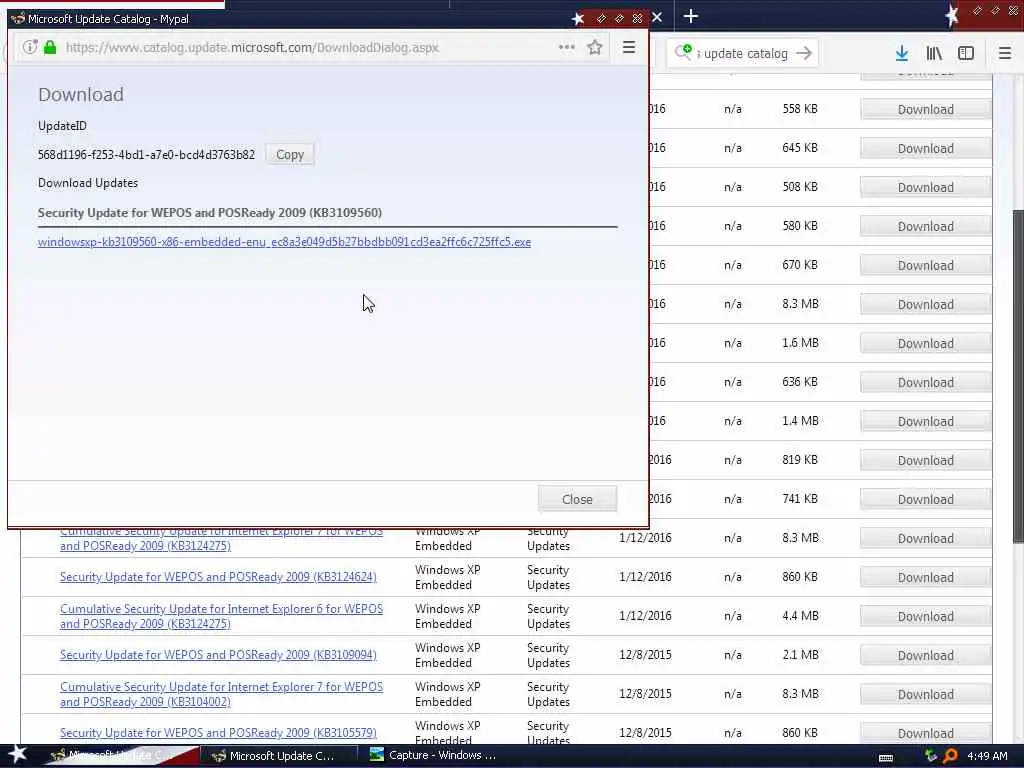The width and height of the screenshot is (1024, 768).
Task: Click the page vertical scrollbar thumb
Action: coord(1018,376)
